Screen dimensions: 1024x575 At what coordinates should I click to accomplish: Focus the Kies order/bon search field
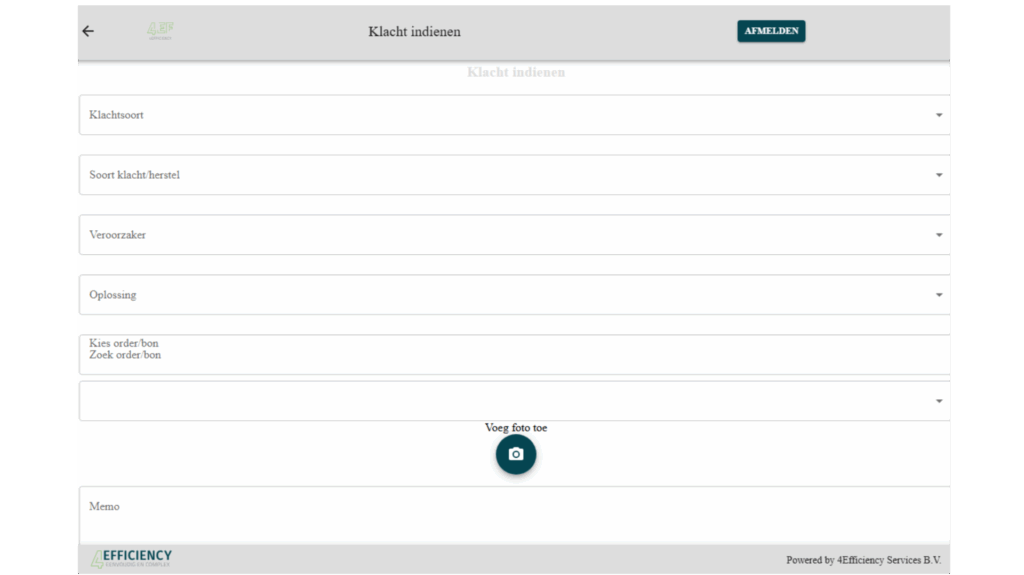pyautogui.click(x=500, y=354)
